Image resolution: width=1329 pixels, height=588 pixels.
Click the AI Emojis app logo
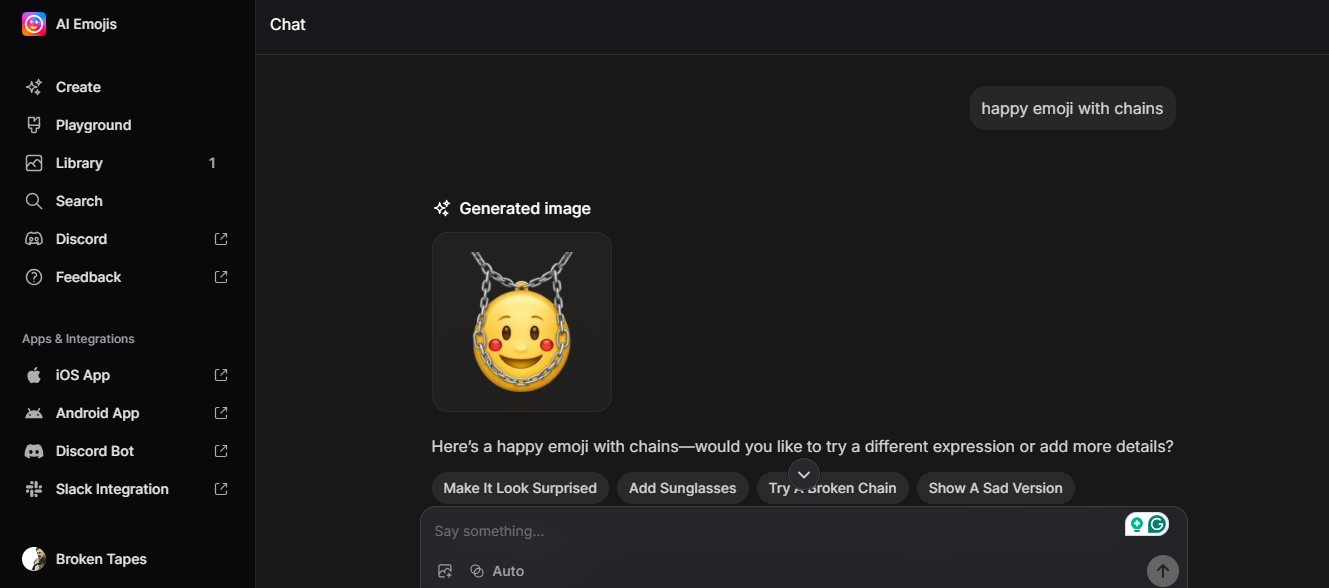[32, 23]
